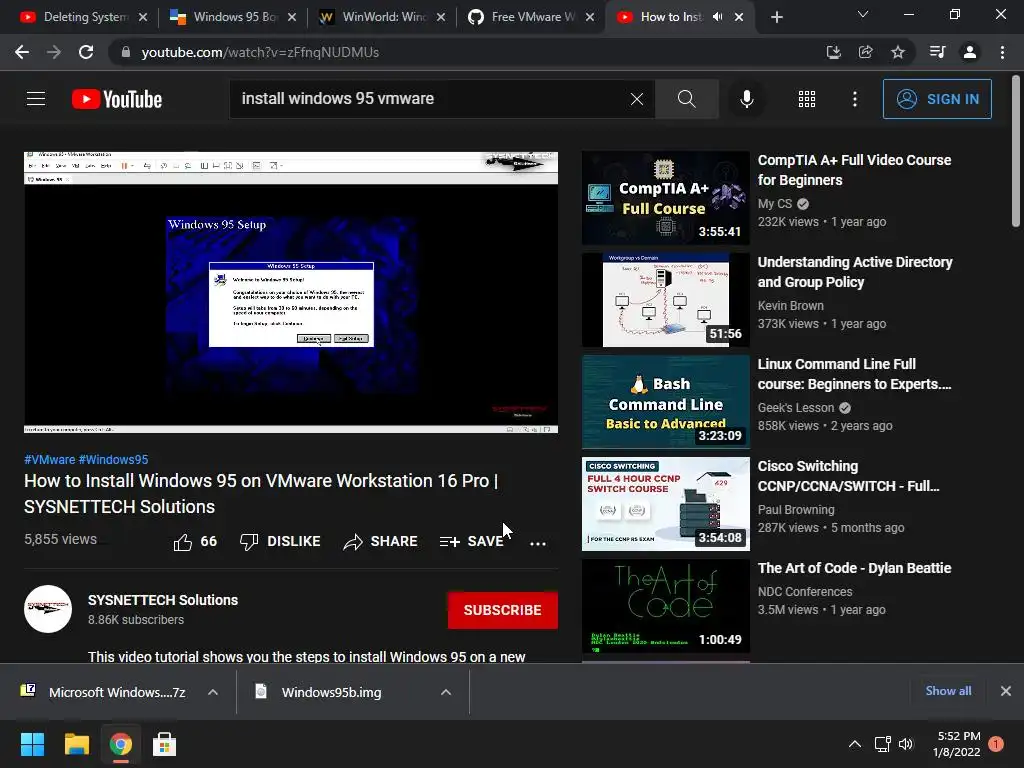Expand options for Windows95b.img download

tap(446, 692)
